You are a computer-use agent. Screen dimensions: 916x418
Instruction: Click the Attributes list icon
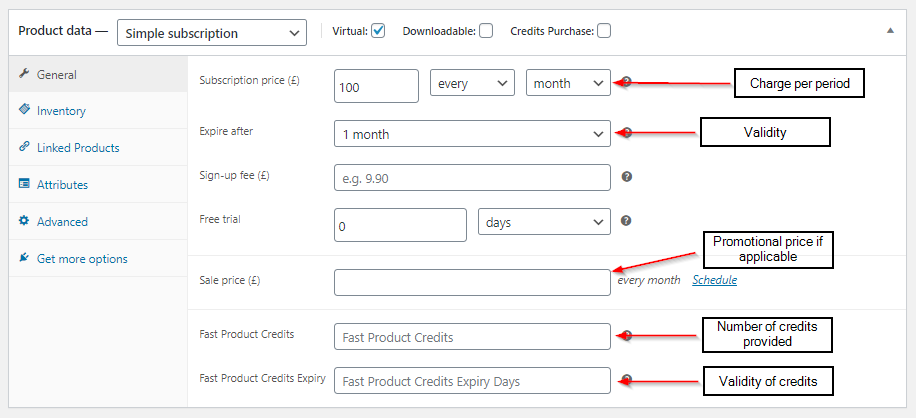tap(24, 184)
